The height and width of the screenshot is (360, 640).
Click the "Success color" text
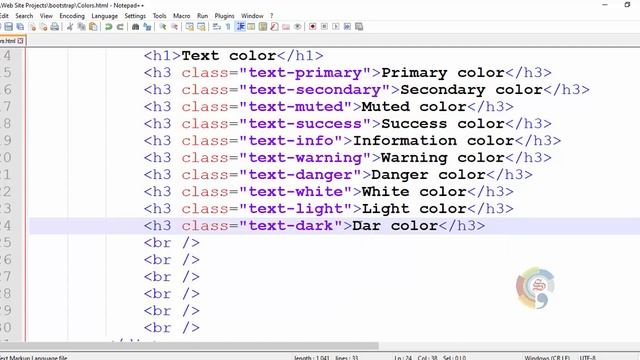pos(443,124)
